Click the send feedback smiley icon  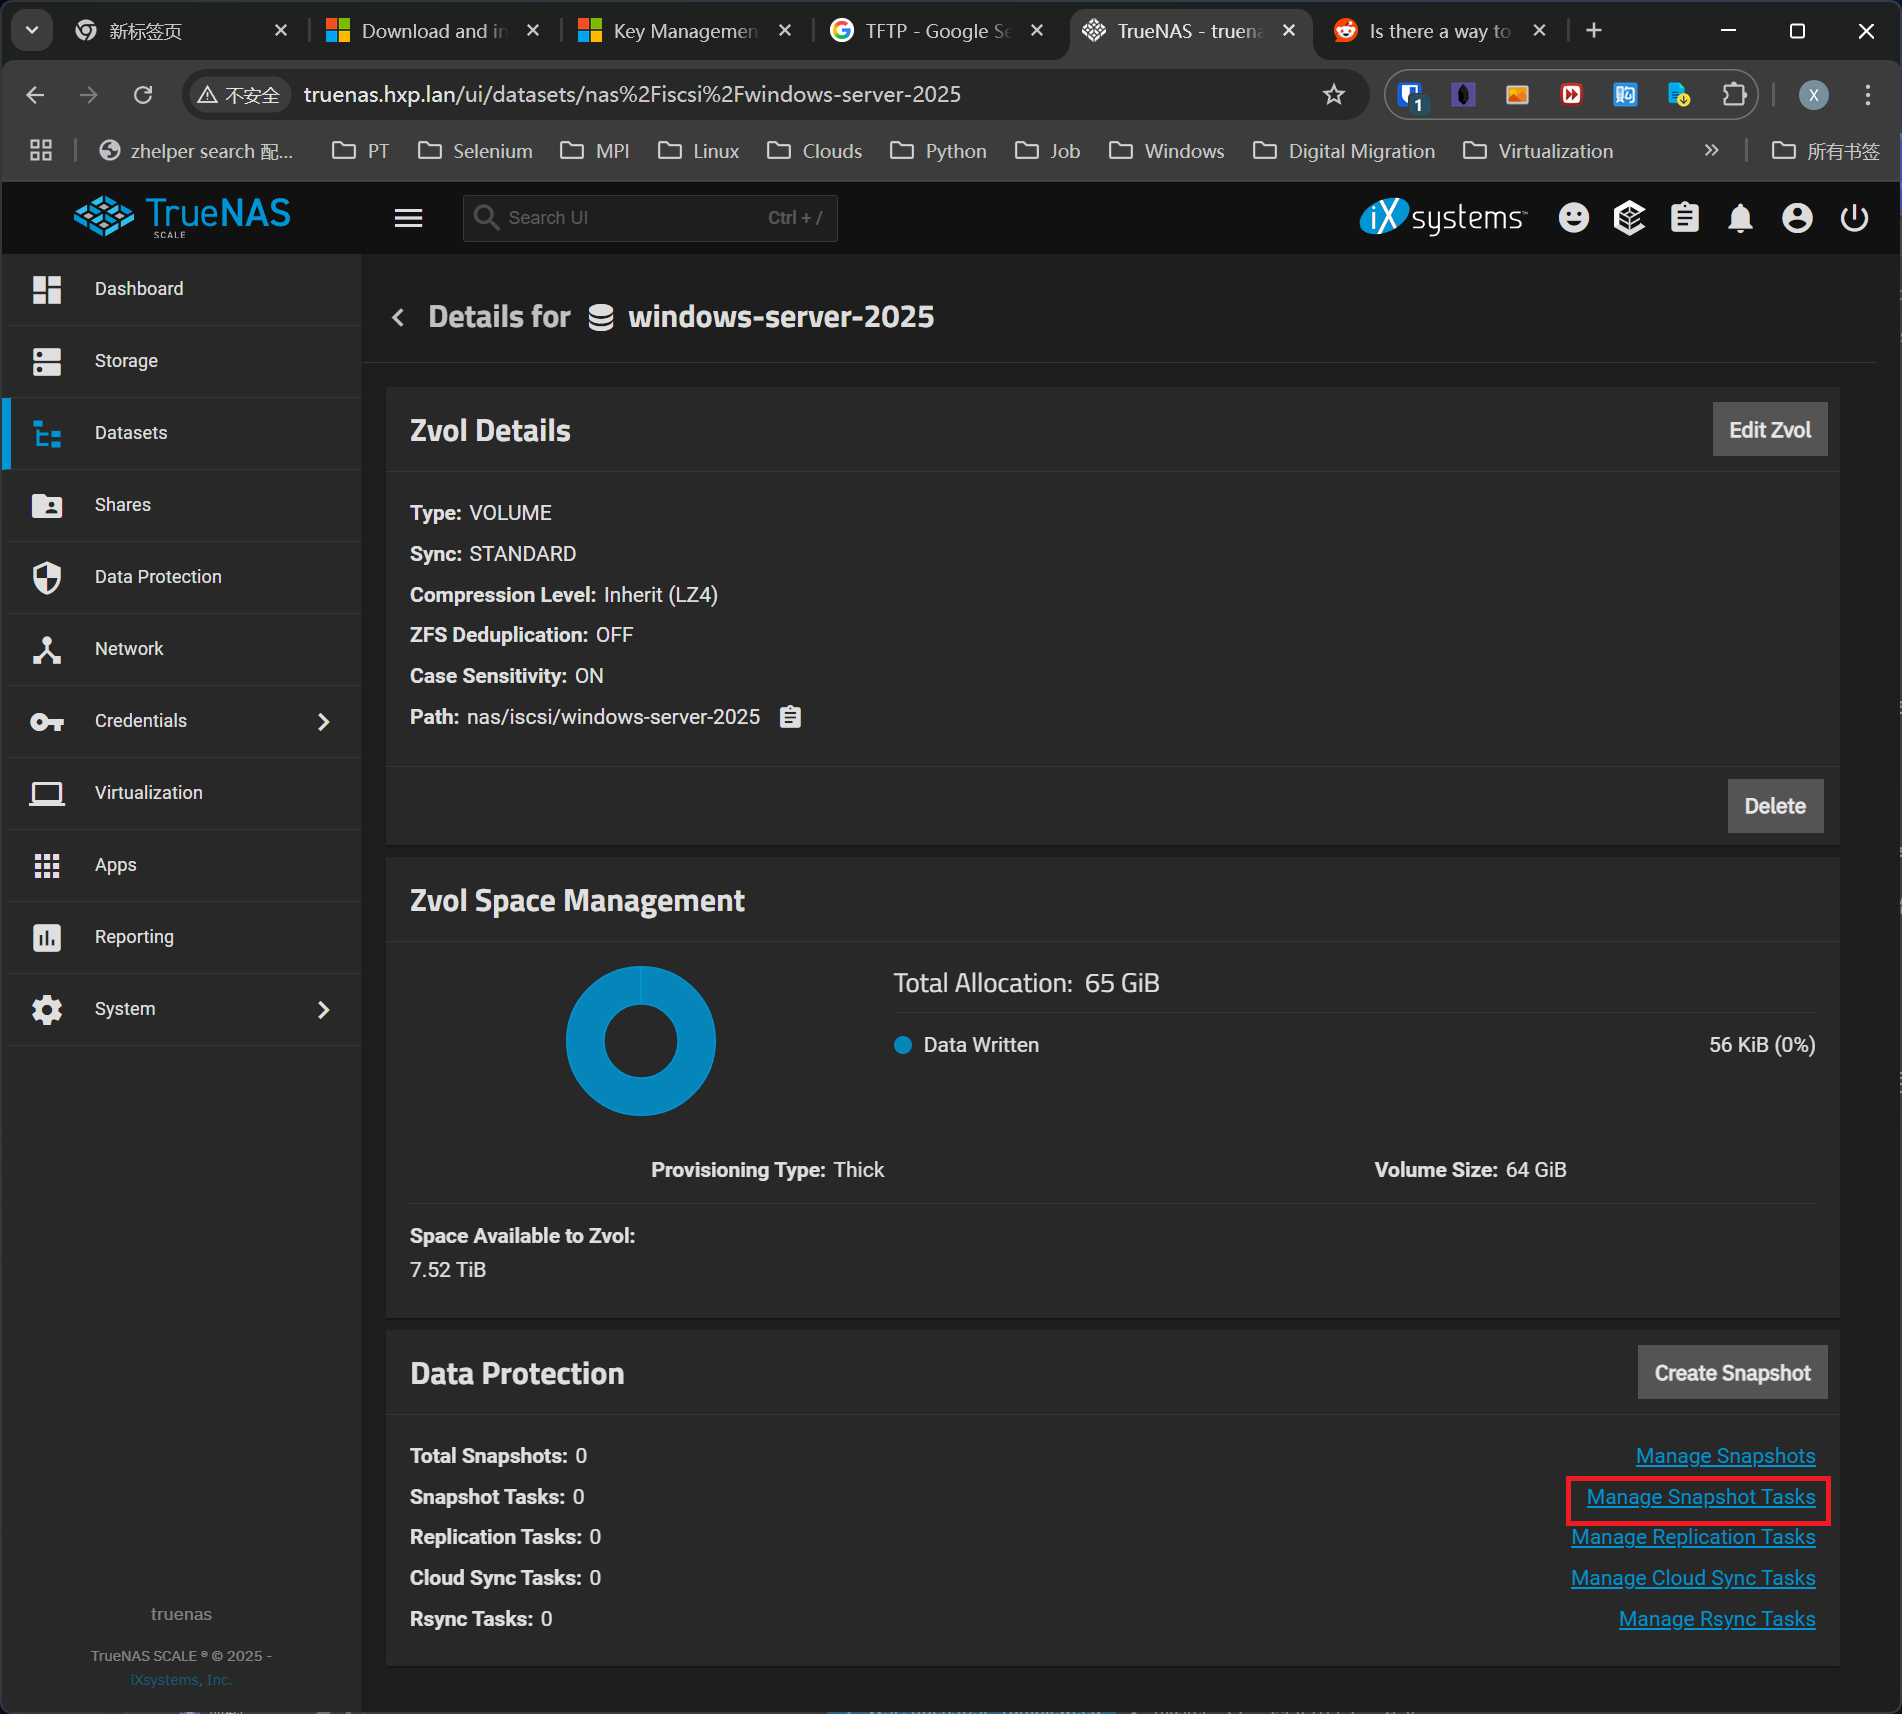click(x=1573, y=218)
